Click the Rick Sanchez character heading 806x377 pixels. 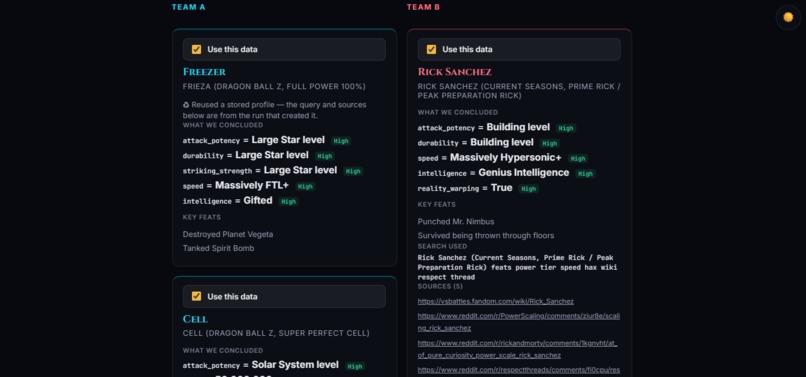tap(454, 72)
